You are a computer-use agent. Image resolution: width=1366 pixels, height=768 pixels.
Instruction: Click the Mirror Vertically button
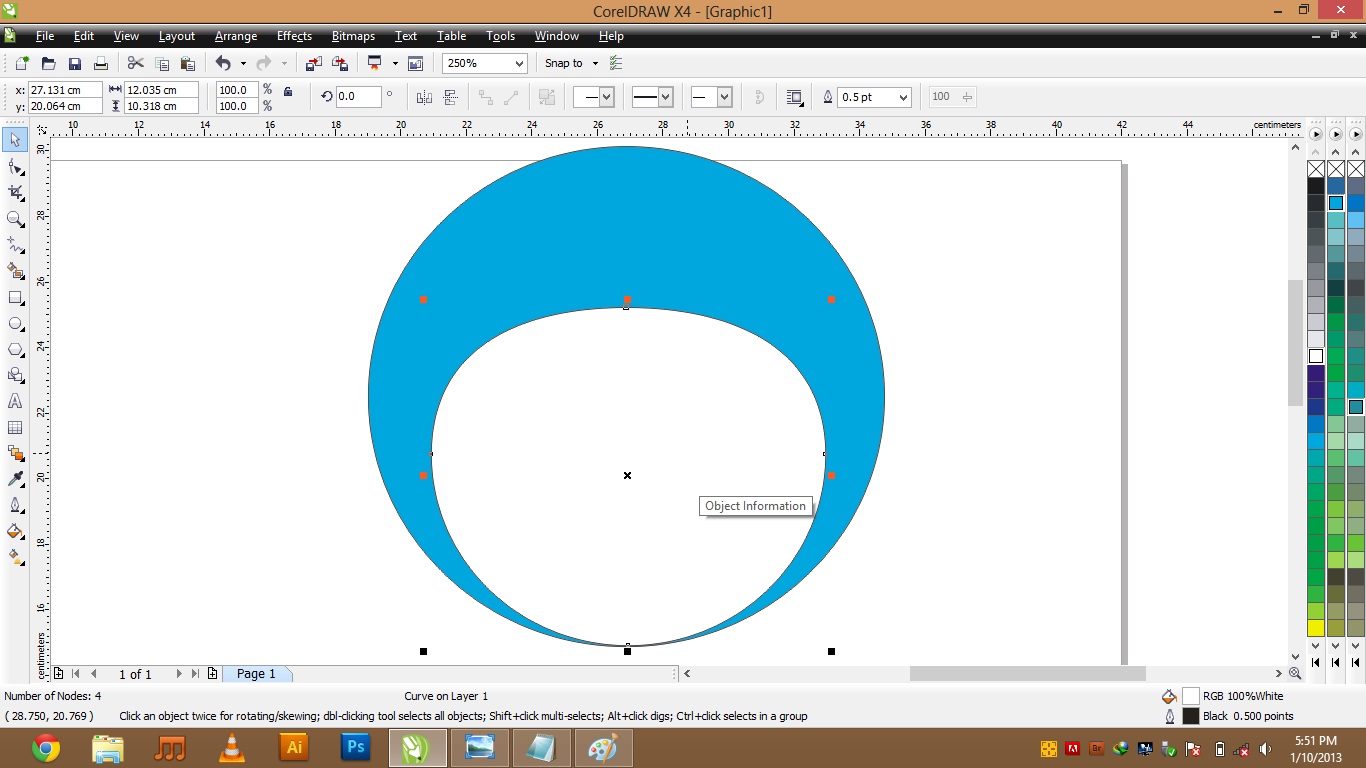[450, 97]
